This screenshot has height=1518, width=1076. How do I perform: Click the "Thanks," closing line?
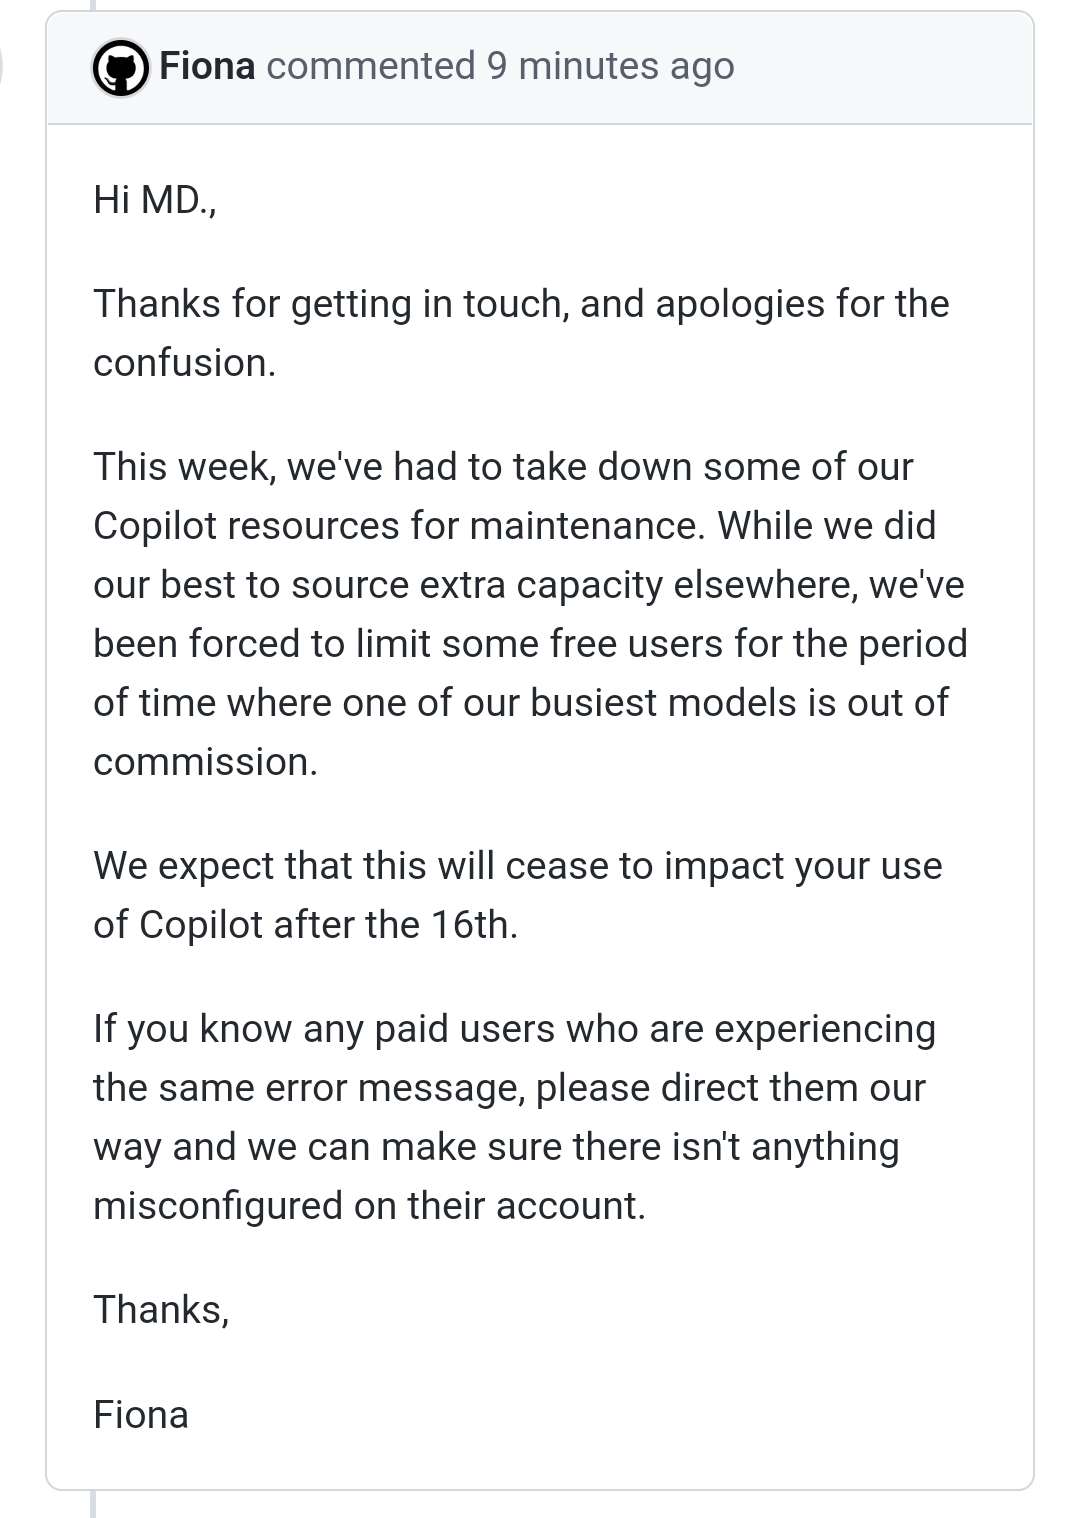pyautogui.click(x=161, y=1310)
